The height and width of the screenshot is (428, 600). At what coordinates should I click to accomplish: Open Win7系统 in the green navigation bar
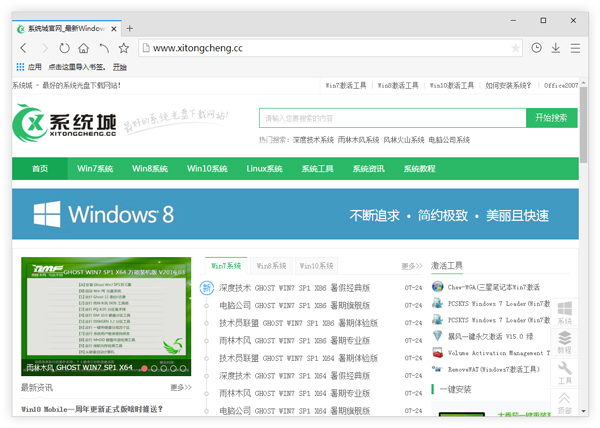click(95, 169)
